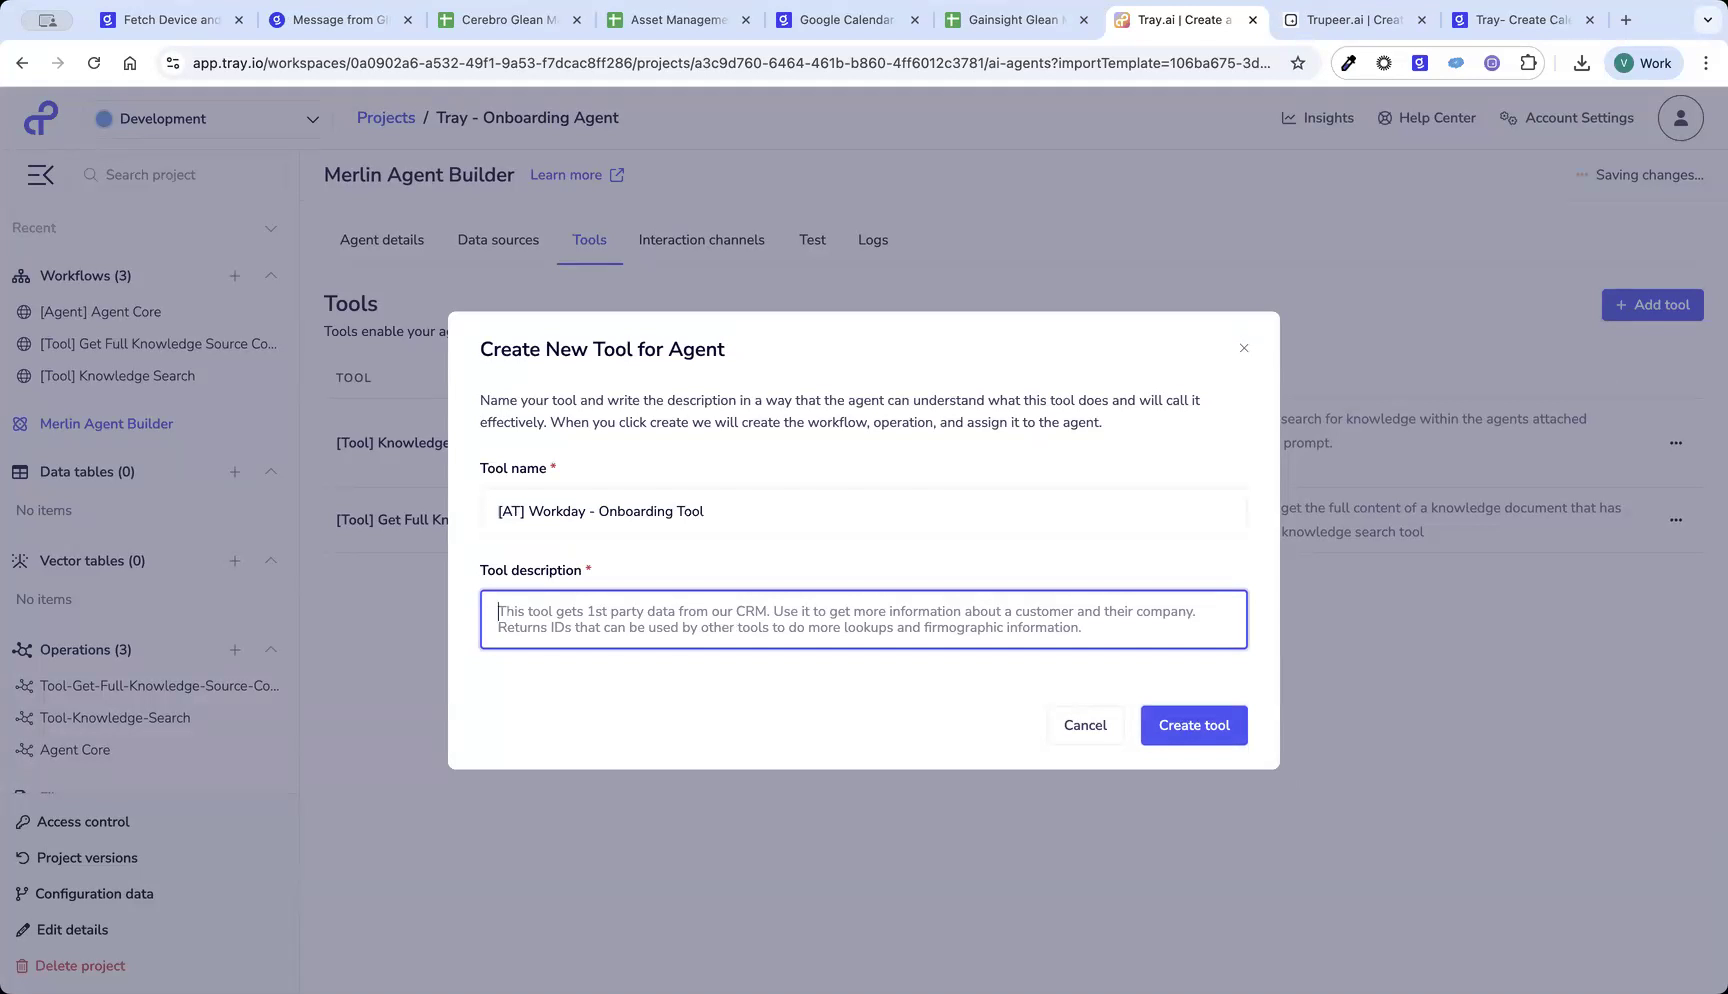
Task: Add a new operation with the plus icon
Action: pos(235,649)
